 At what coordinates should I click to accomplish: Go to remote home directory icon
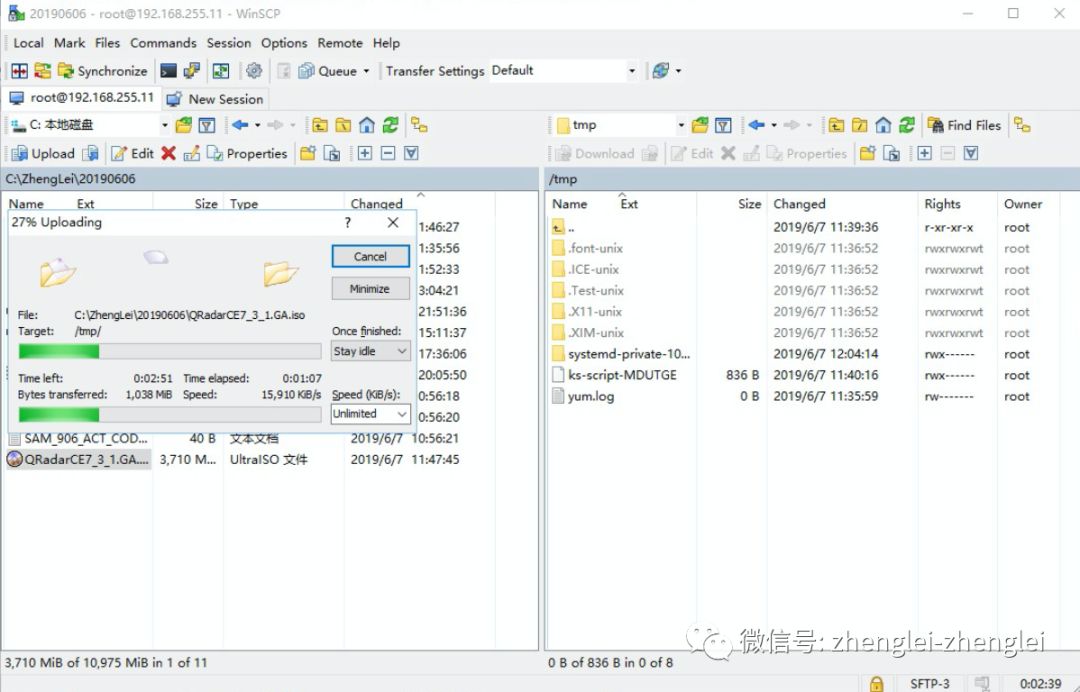[x=883, y=125]
